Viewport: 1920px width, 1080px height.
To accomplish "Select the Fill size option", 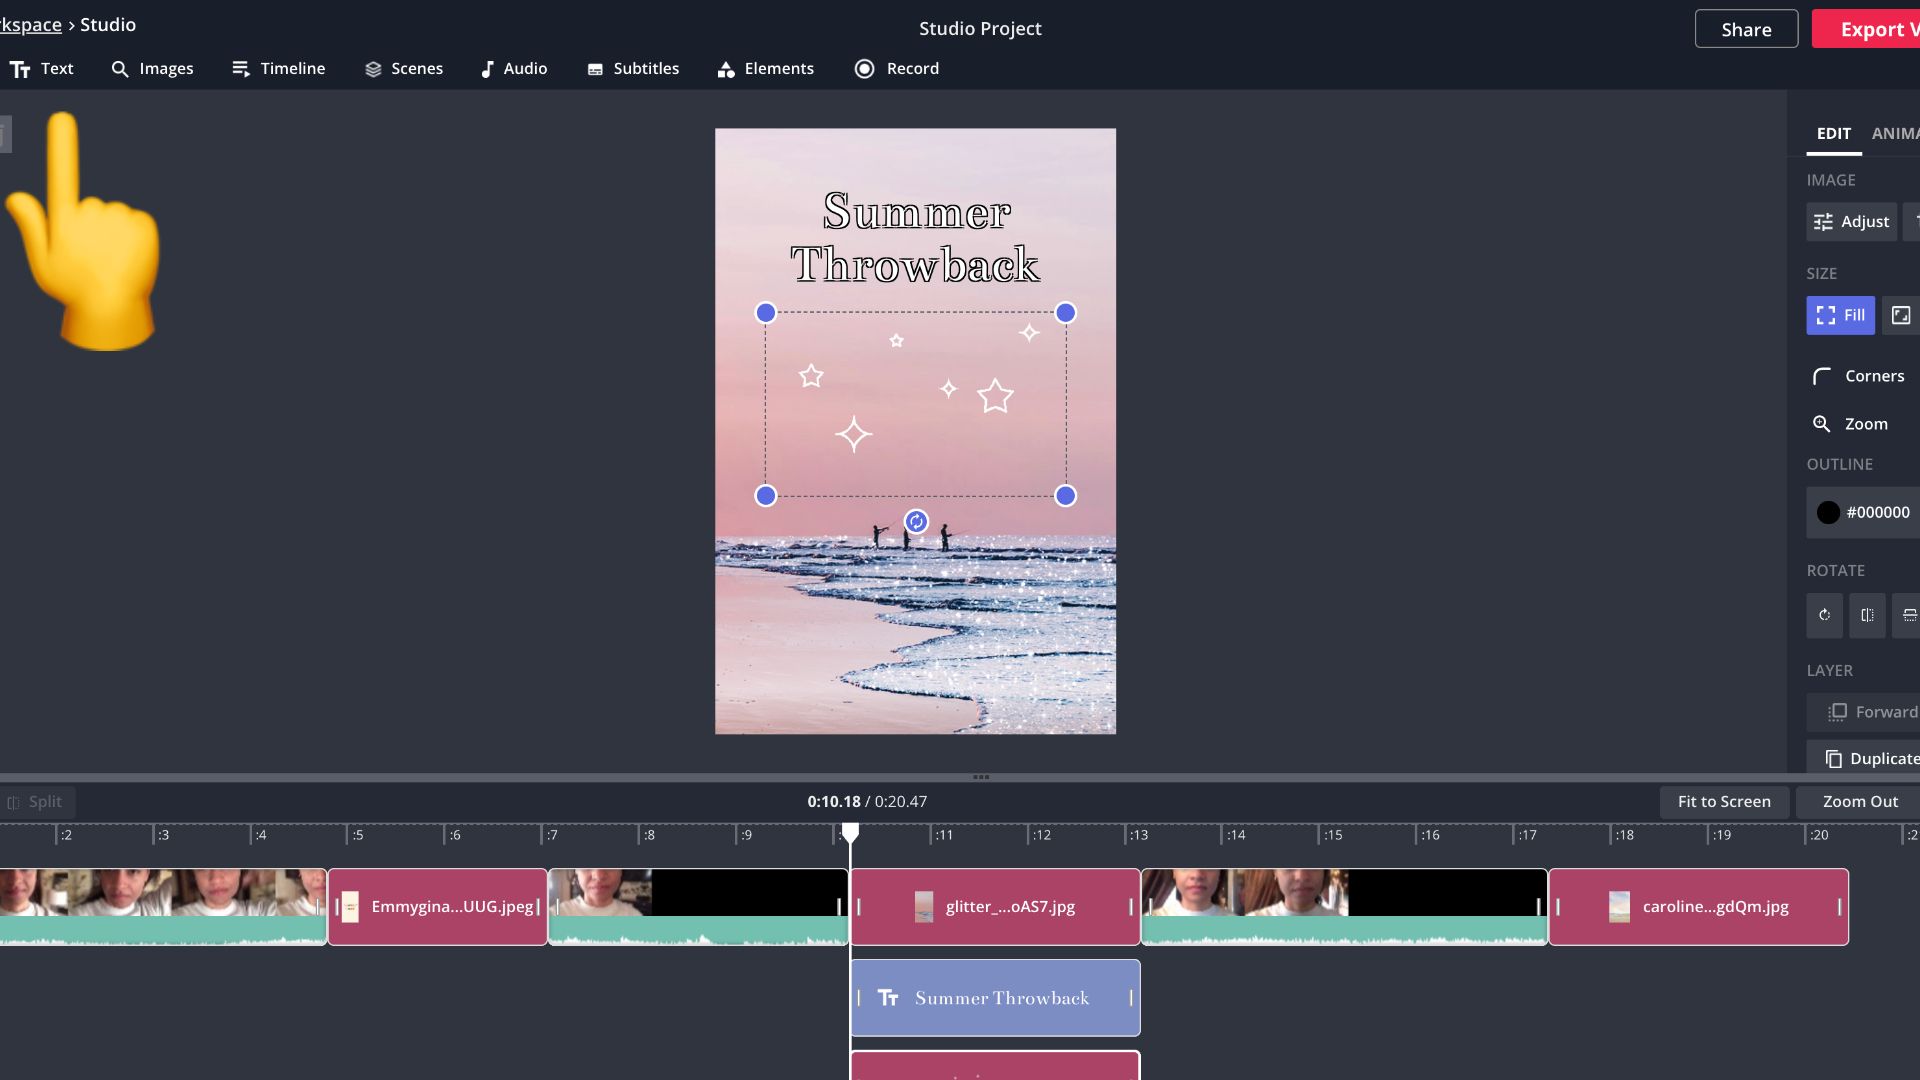I will [1840, 315].
